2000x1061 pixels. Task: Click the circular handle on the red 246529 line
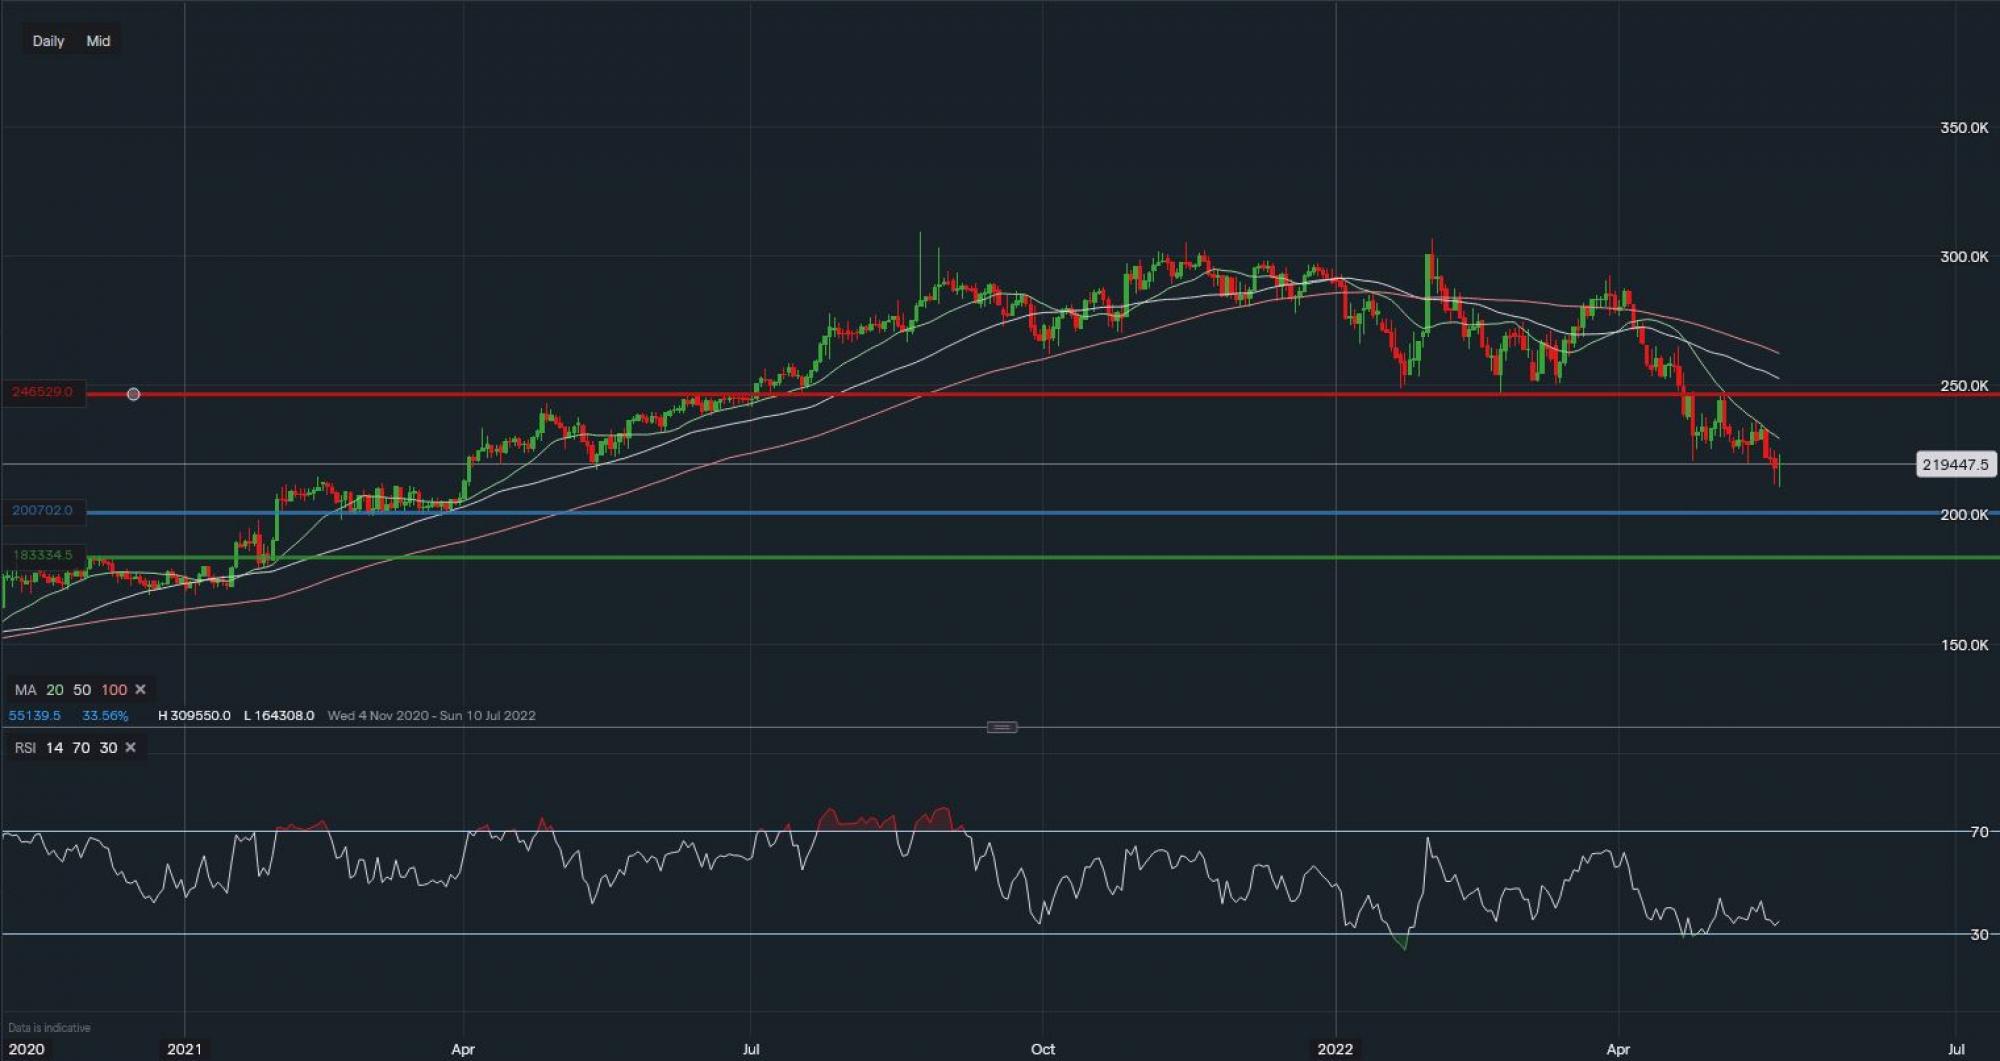[x=133, y=394]
